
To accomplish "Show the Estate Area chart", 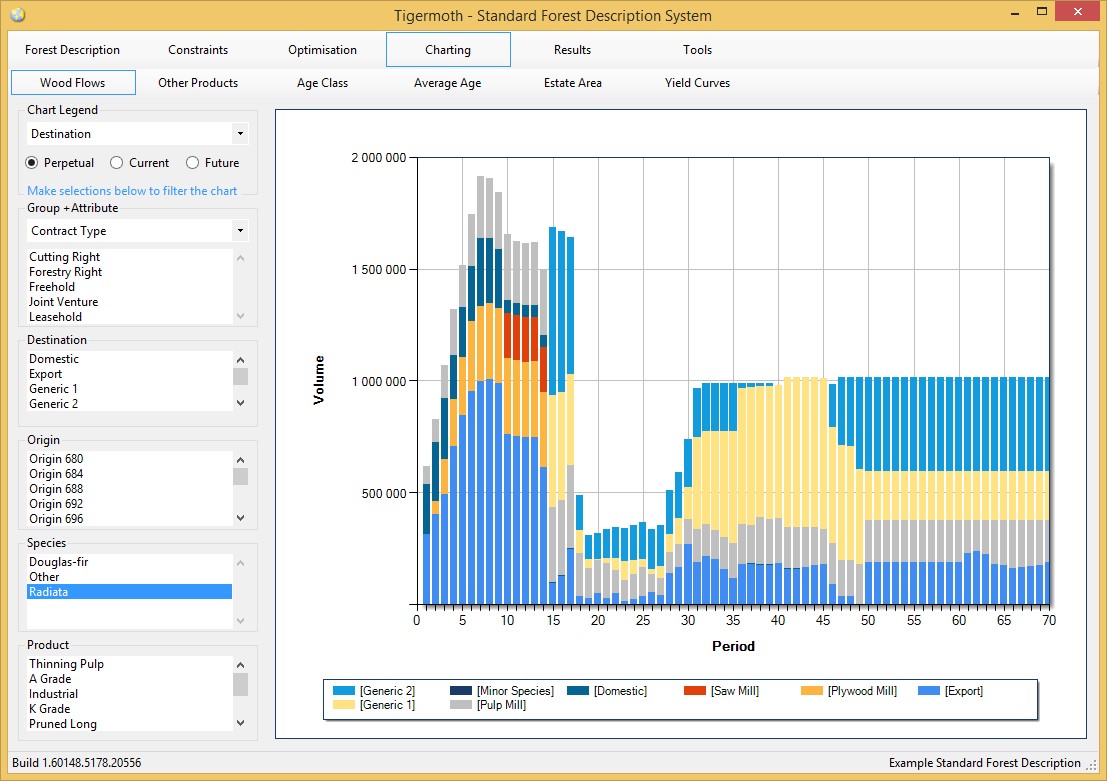I will coord(573,83).
